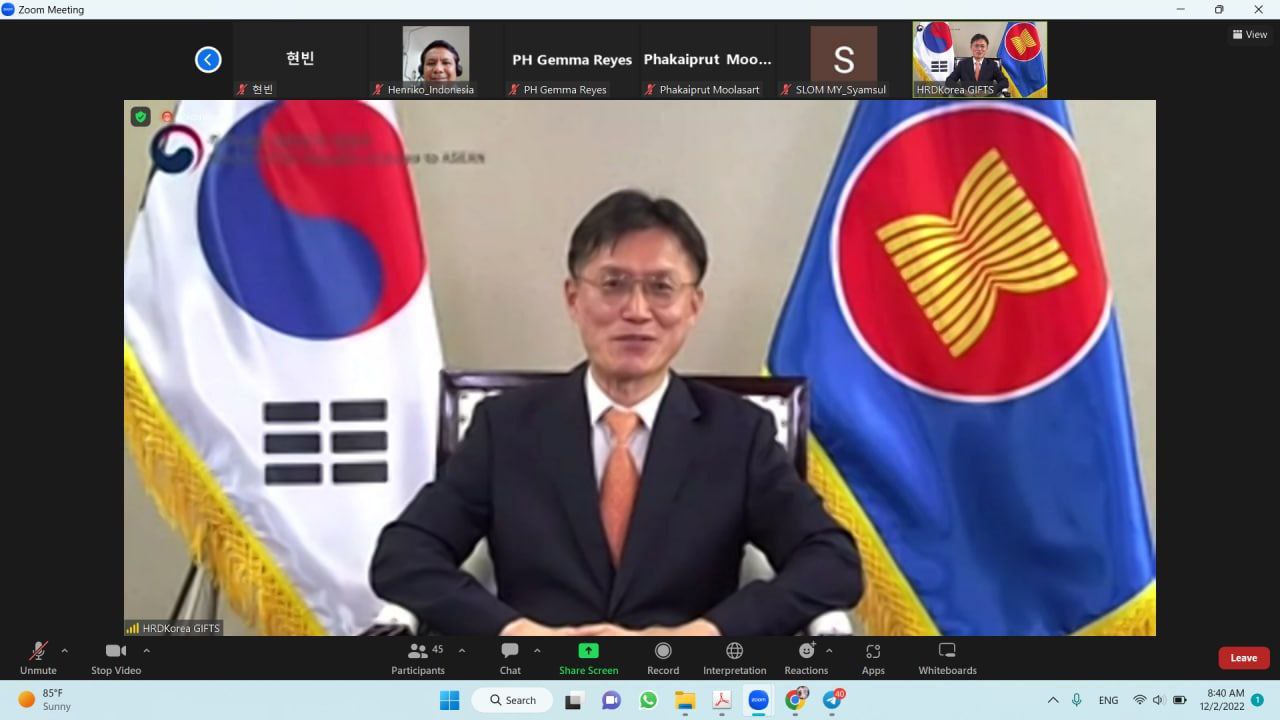Go to previous participants with blue back arrow
Viewport: 1280px width, 720px height.
click(208, 60)
